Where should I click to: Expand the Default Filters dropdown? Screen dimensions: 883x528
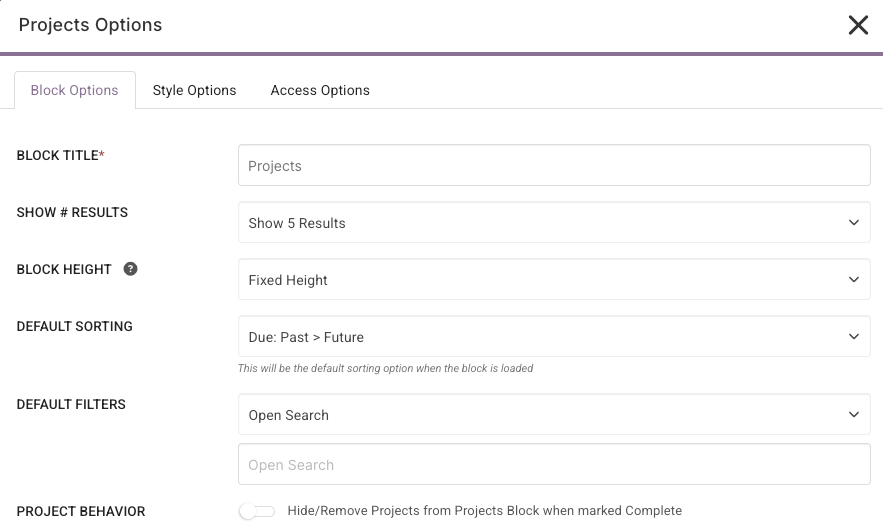click(553, 415)
